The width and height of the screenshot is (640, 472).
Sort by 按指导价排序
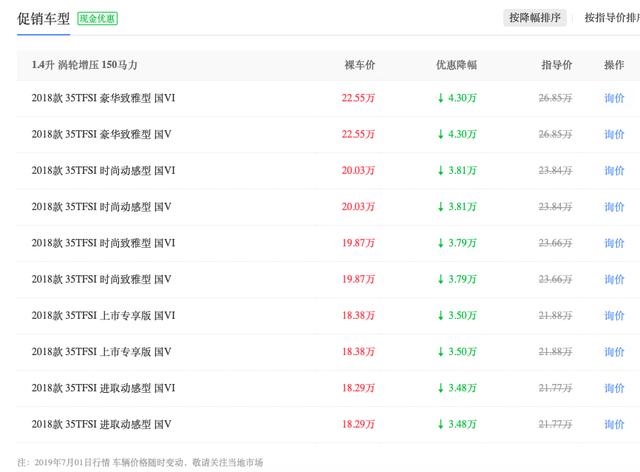coord(612,18)
